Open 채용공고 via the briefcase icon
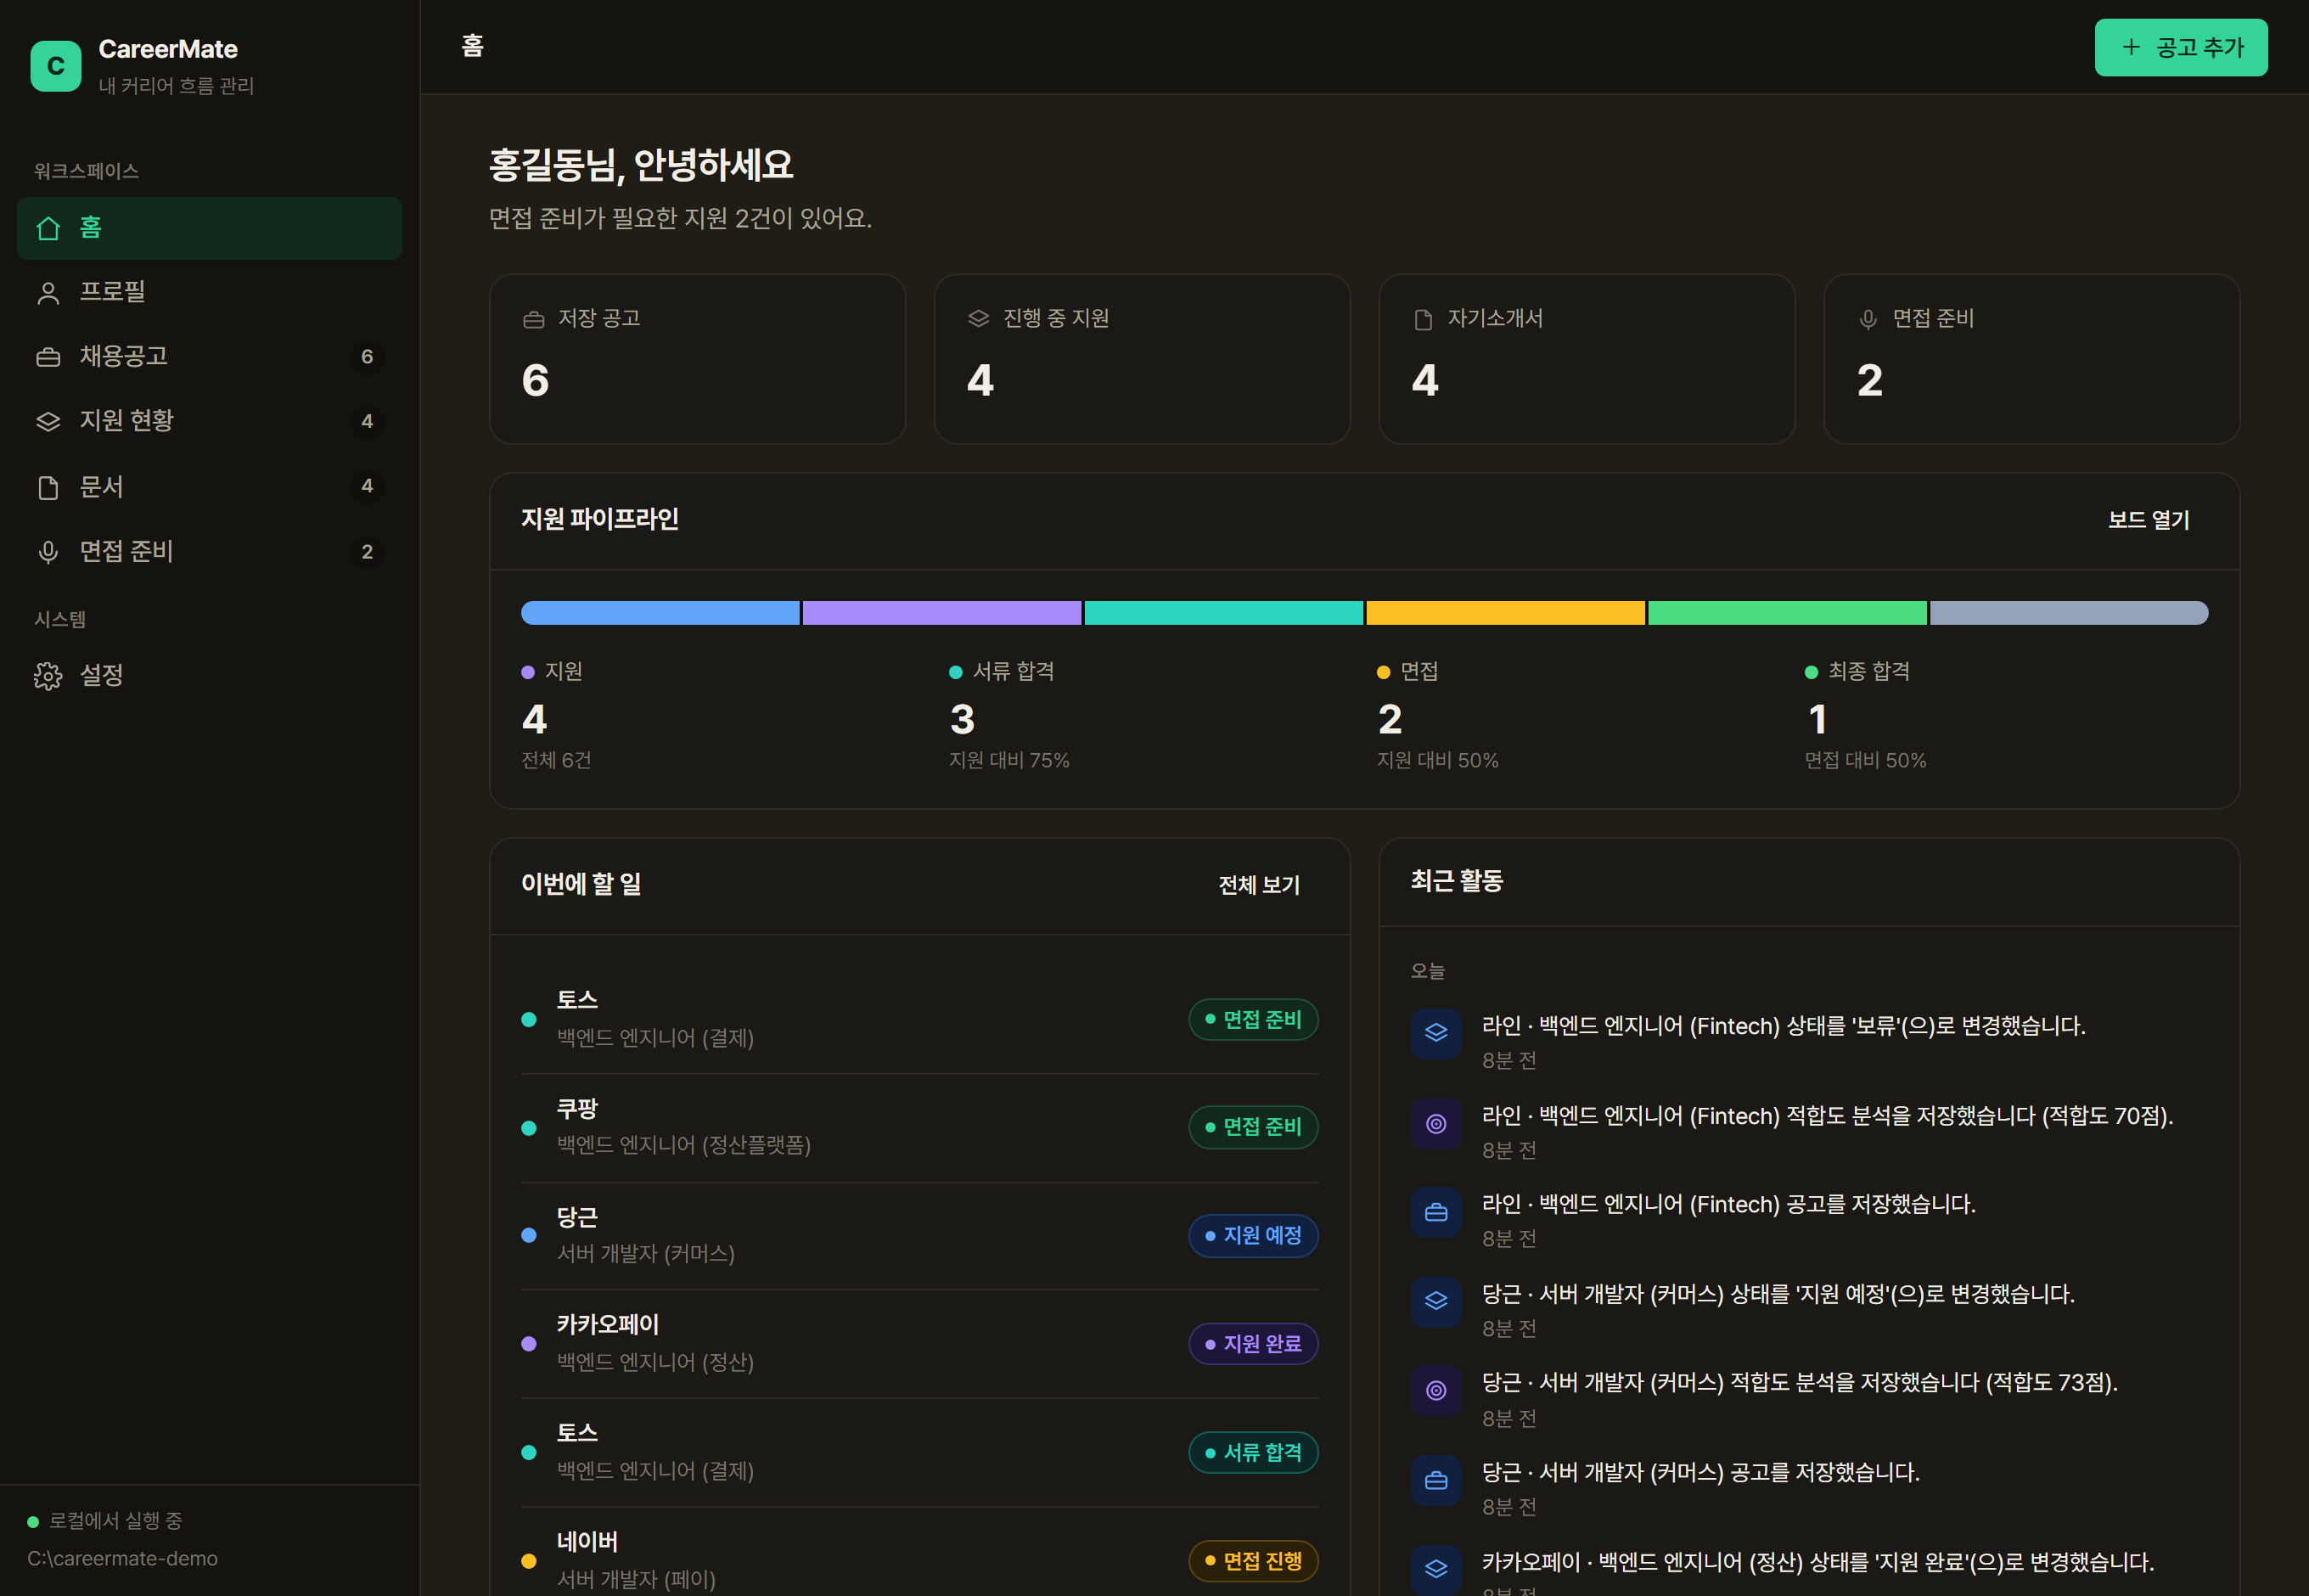 (x=48, y=357)
